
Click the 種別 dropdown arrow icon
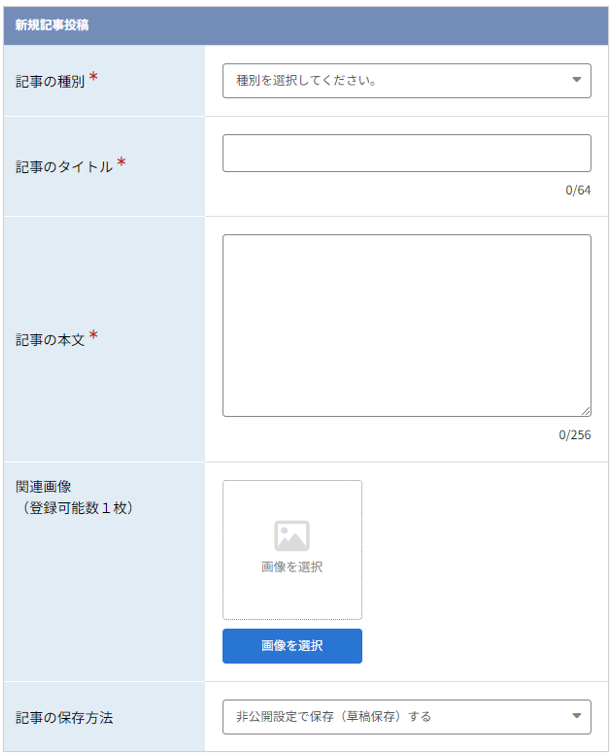(576, 80)
